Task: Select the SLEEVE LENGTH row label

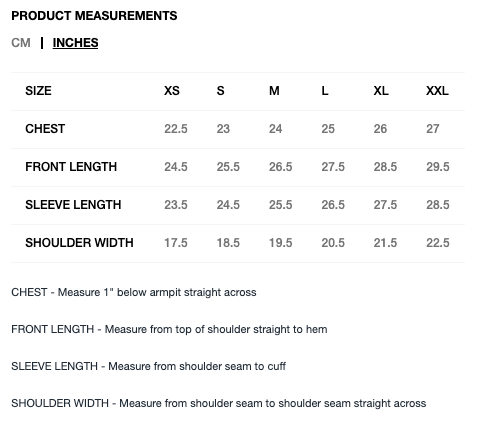Action: click(73, 205)
